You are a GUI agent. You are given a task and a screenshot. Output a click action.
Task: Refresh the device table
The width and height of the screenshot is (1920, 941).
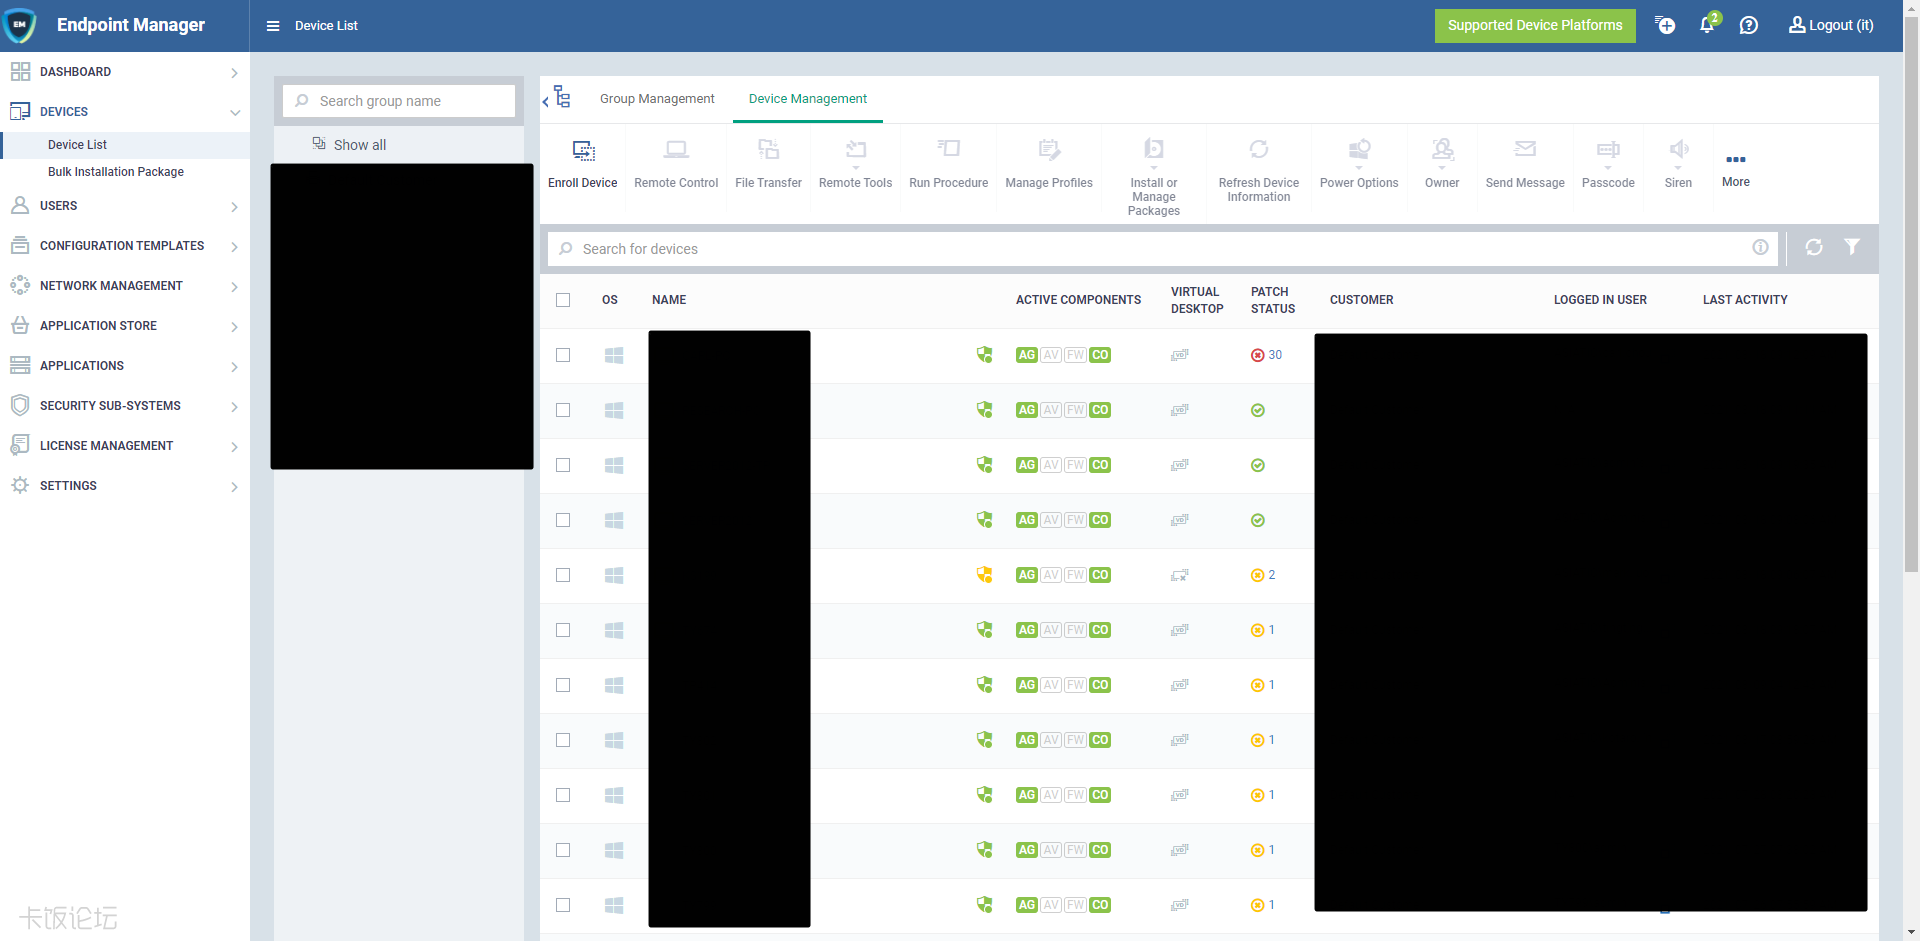(1814, 247)
